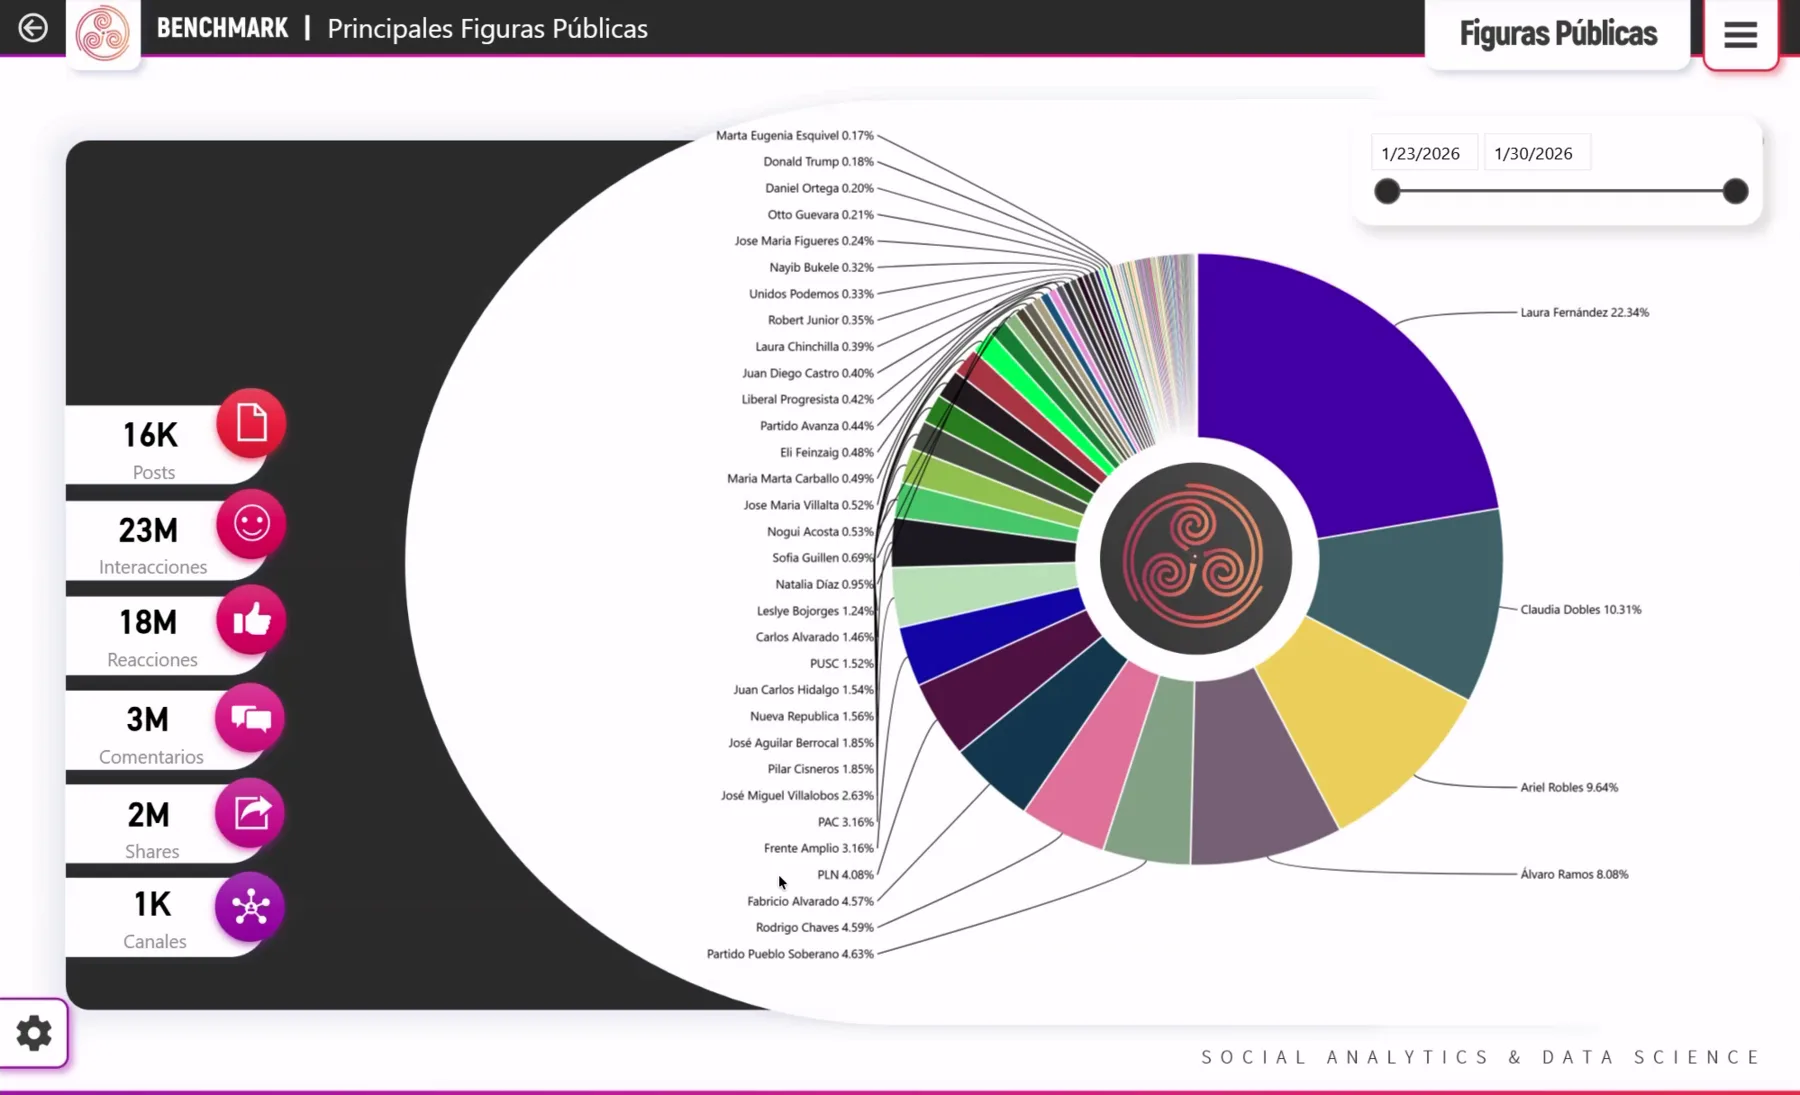
Task: Click the 3M Comentarios card
Action: 150,731
